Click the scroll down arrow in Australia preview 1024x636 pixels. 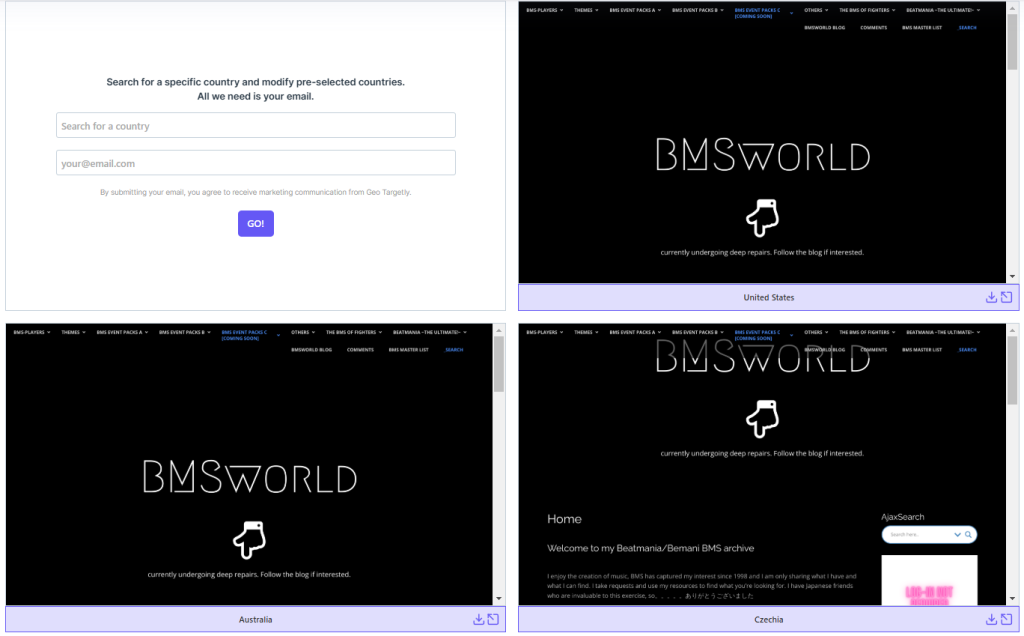[x=499, y=598]
